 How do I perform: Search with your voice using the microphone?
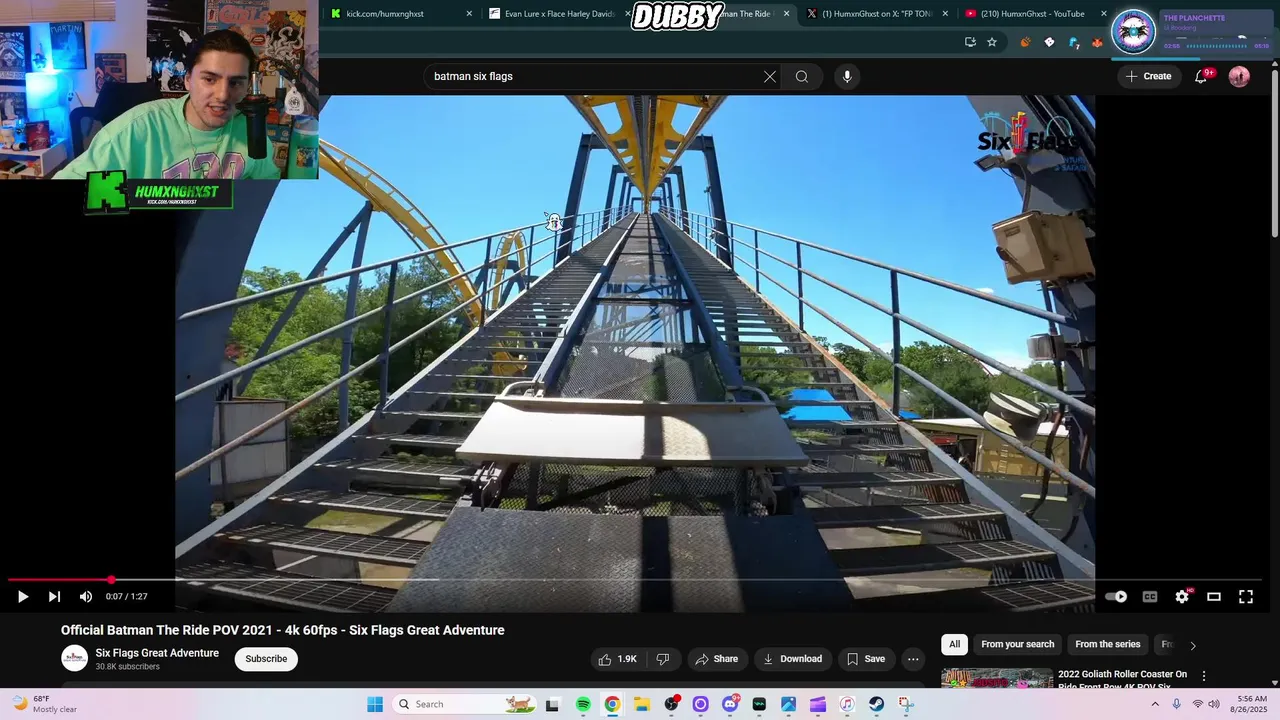[847, 77]
